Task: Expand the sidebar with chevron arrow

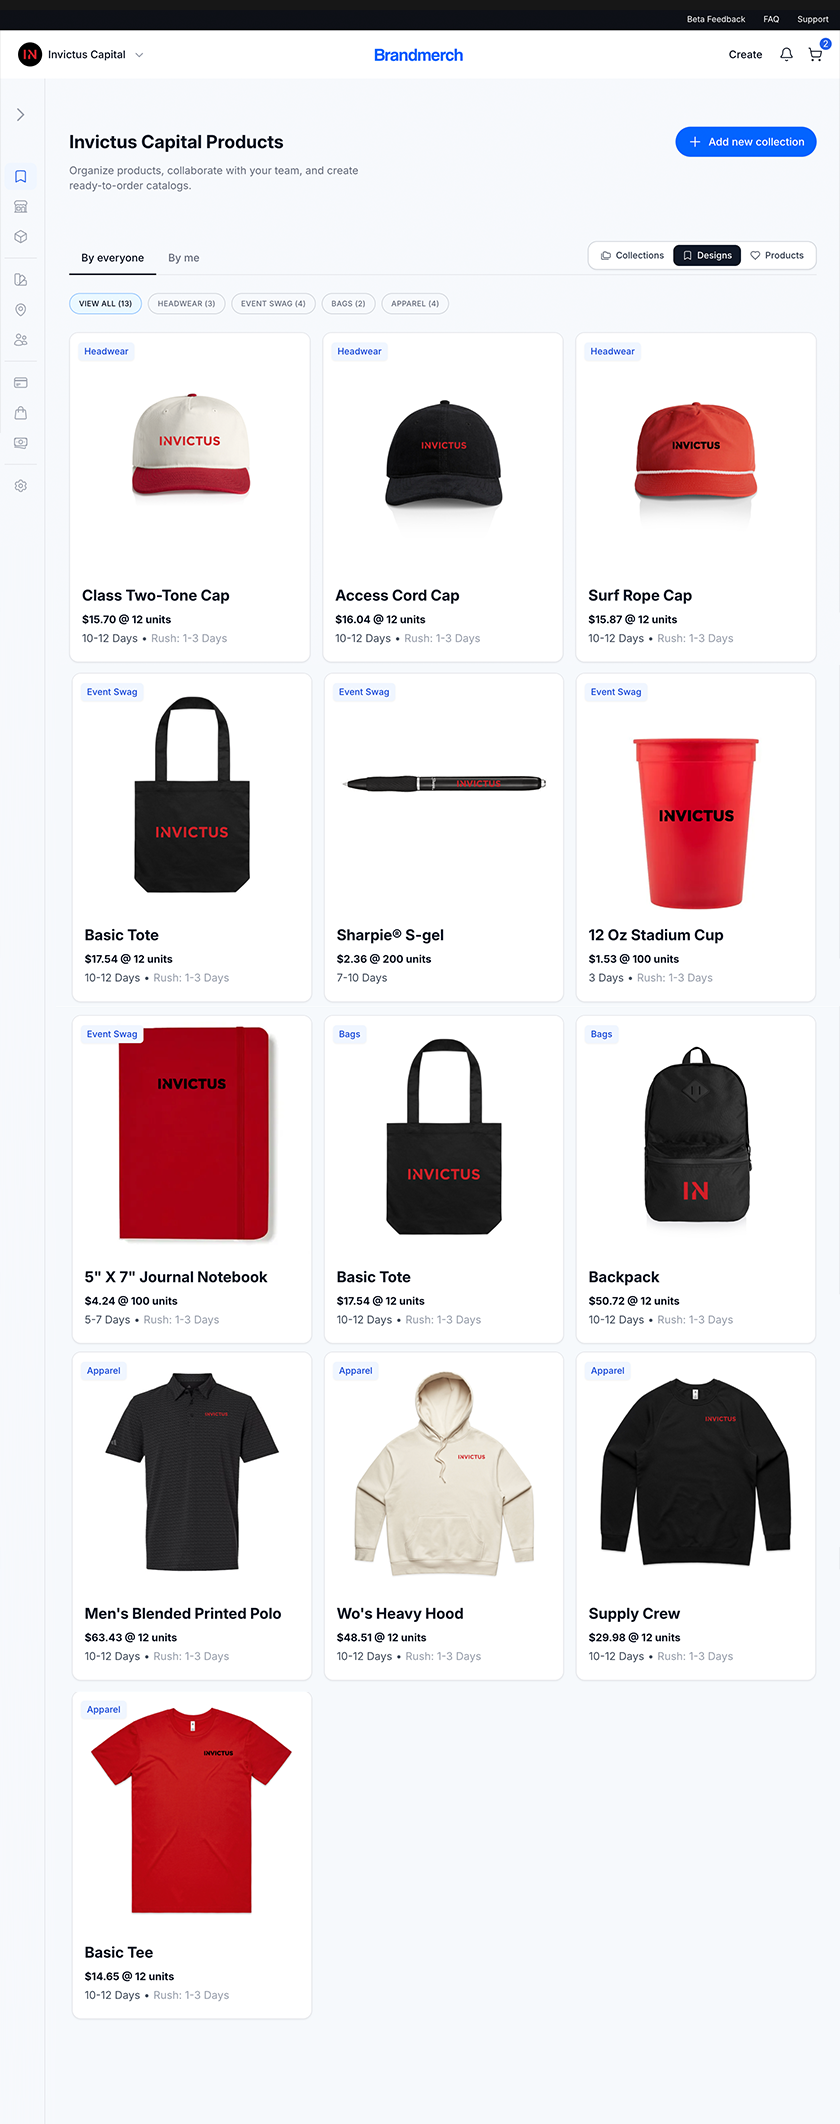Action: click(x=21, y=115)
